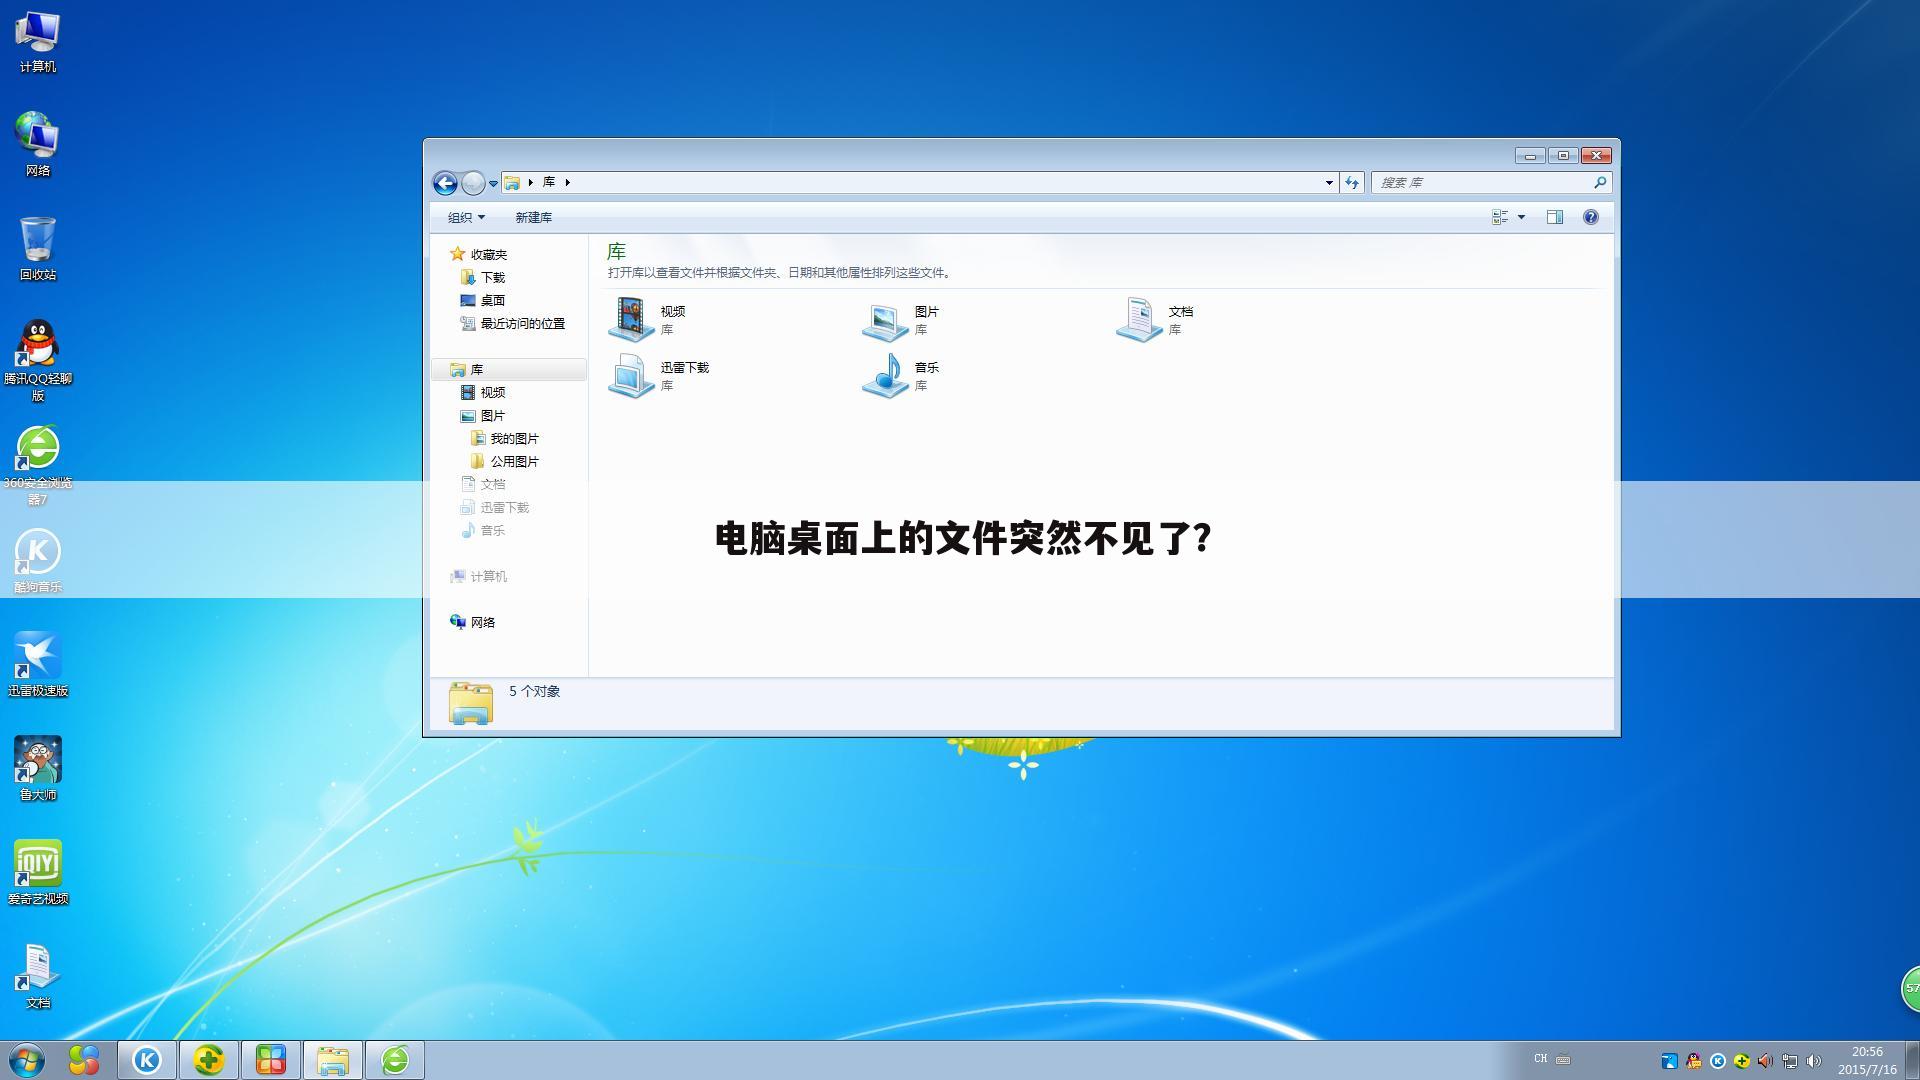The image size is (1920, 1080).
Task: Refresh the library address bar
Action: [x=1352, y=182]
